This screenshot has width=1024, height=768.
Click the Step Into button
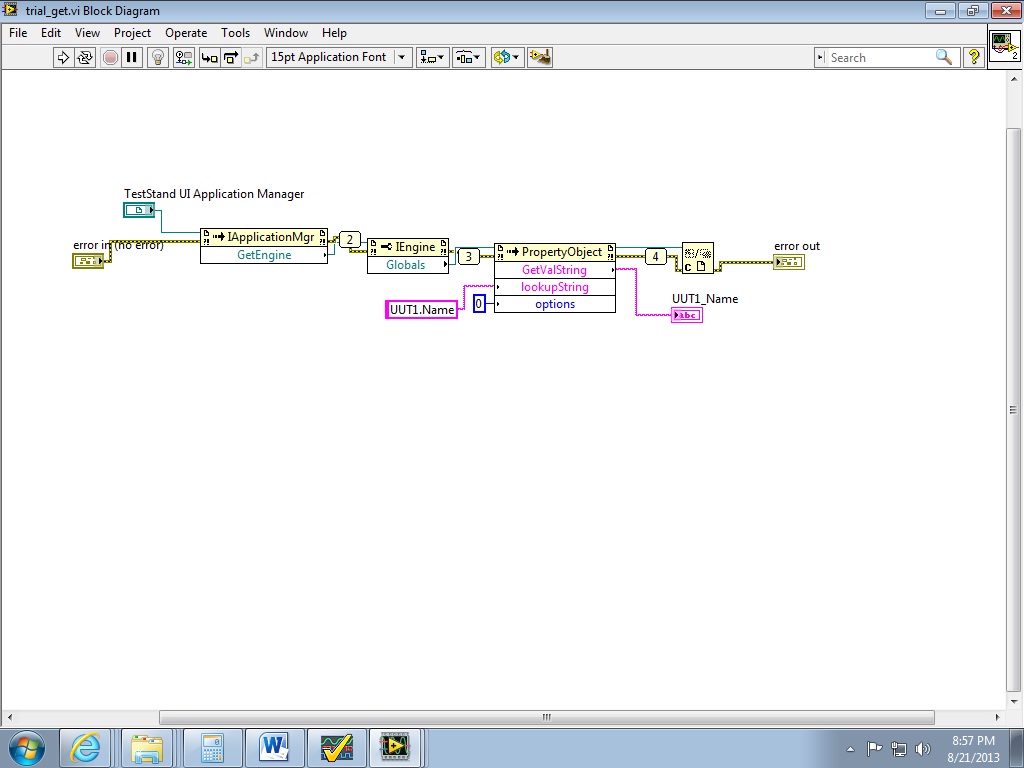[209, 57]
